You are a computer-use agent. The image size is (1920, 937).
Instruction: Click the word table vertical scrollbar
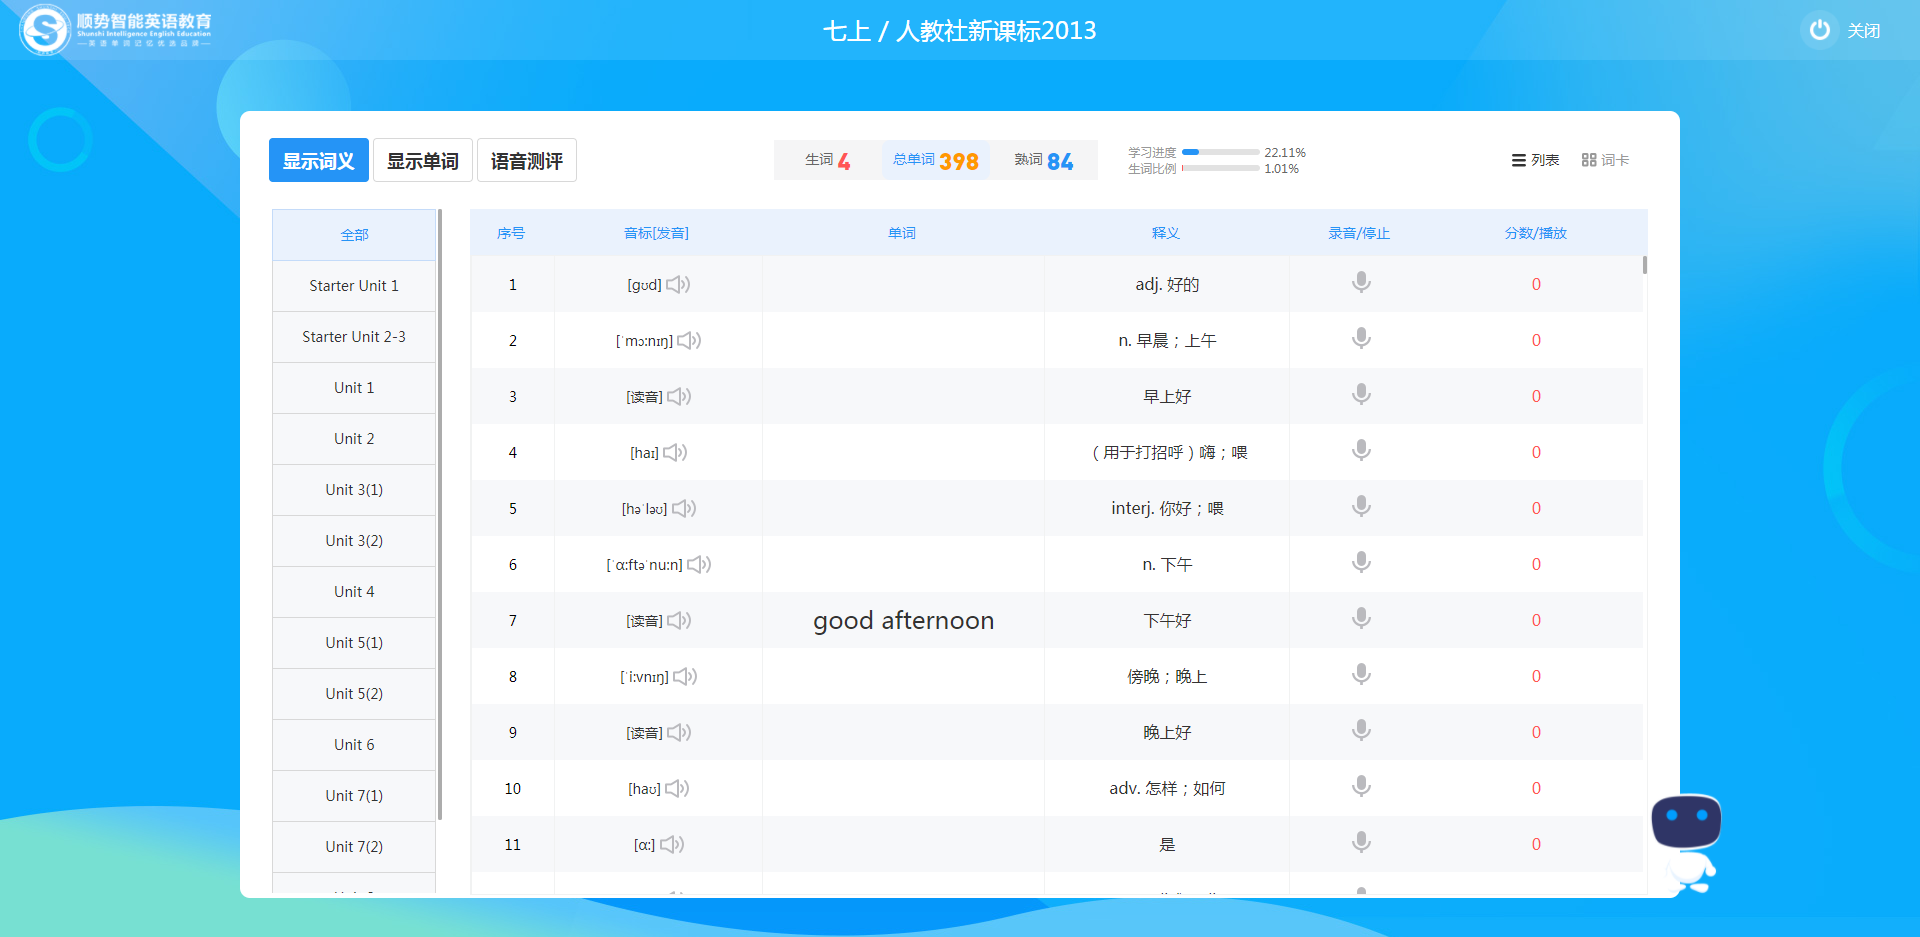coord(1644,265)
